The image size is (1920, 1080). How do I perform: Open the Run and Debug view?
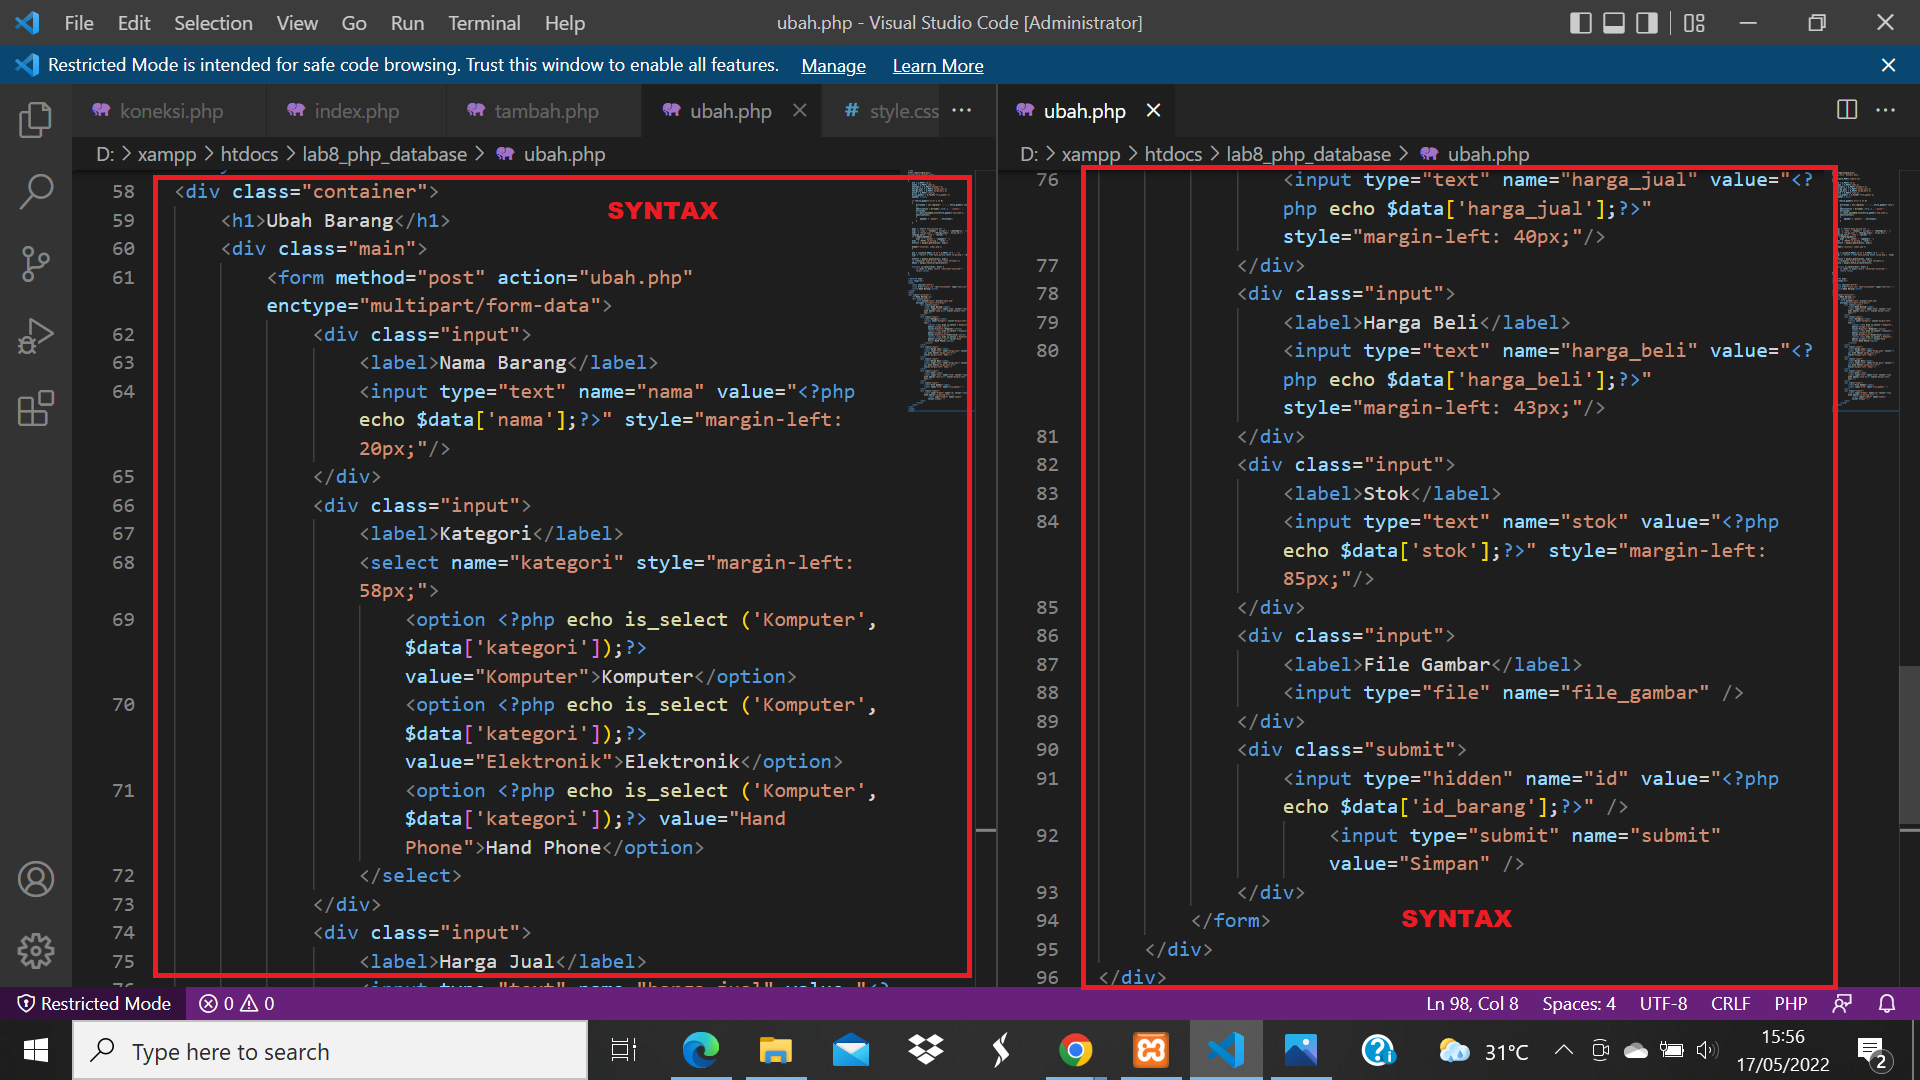(36, 336)
